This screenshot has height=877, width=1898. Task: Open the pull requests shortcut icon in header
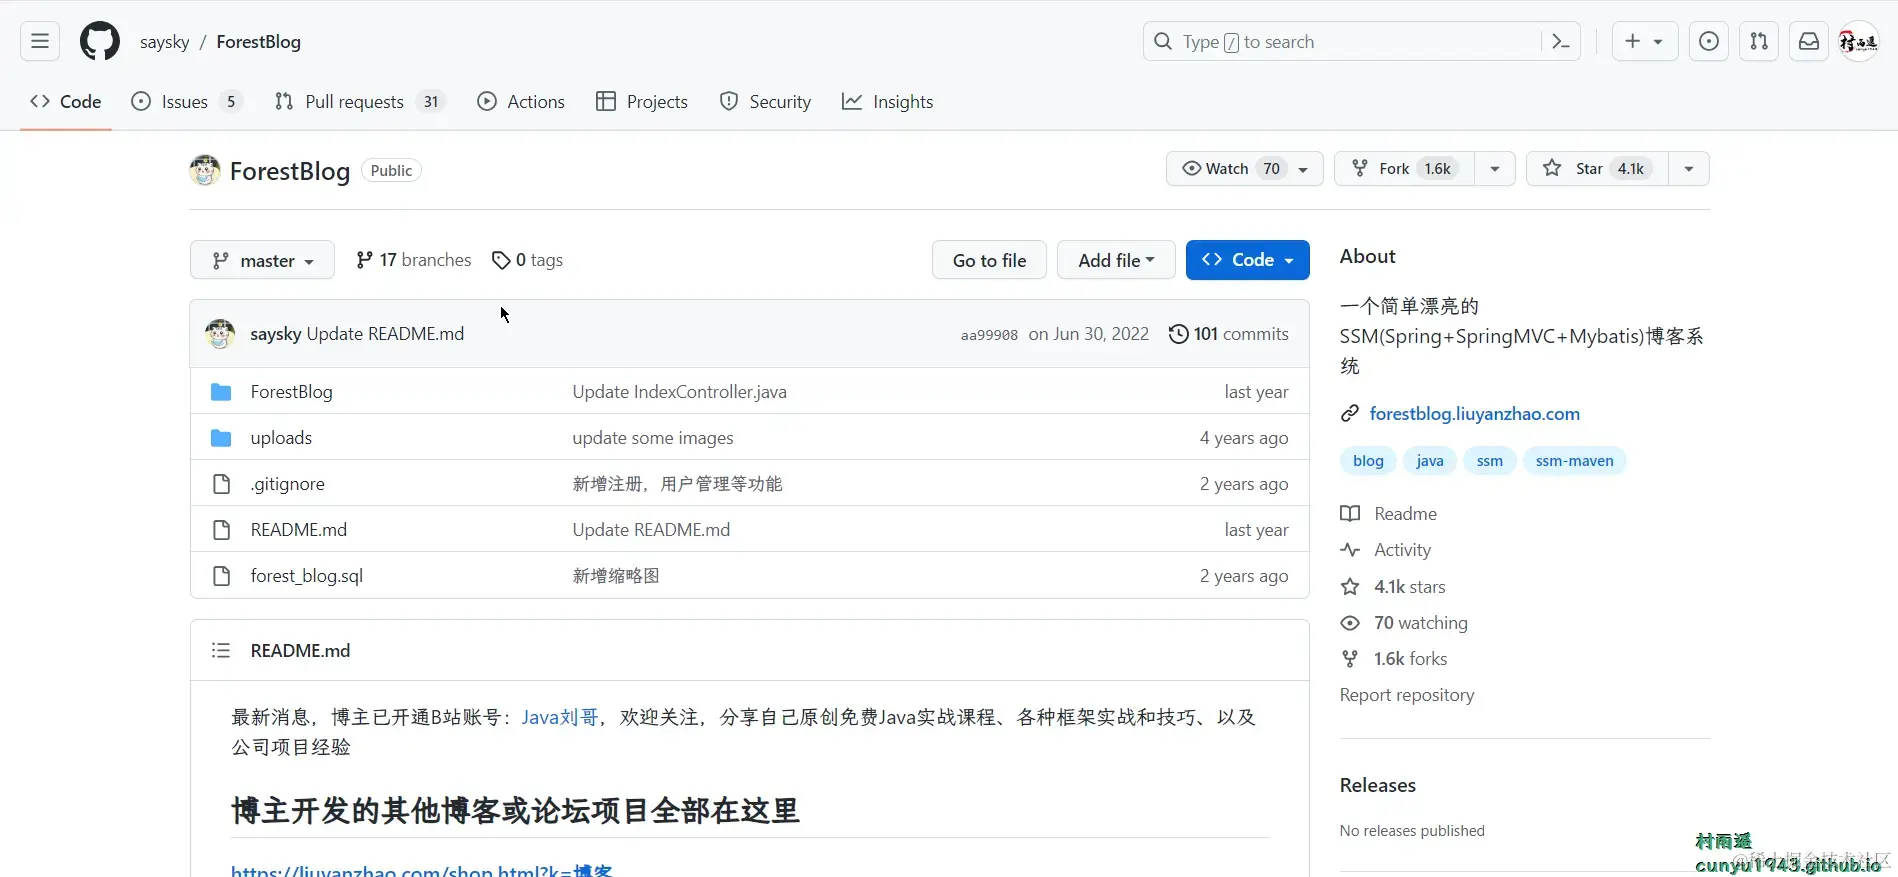point(1759,41)
